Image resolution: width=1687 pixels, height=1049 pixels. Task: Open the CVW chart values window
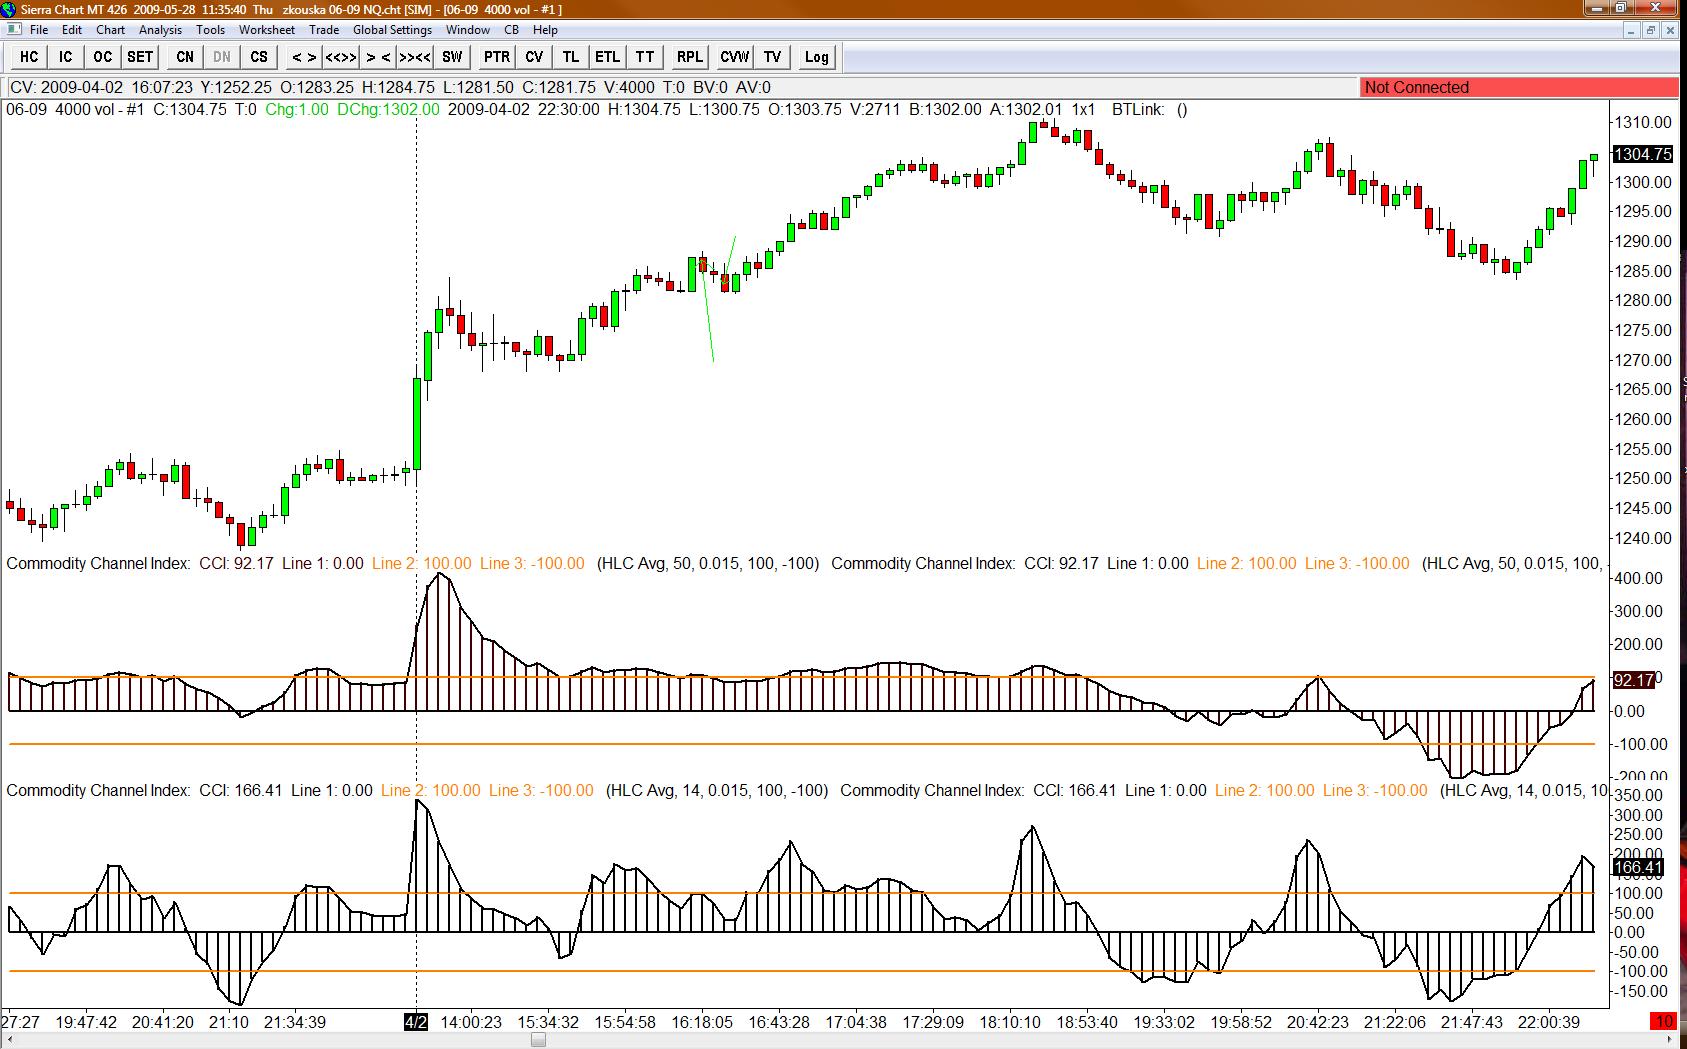735,57
